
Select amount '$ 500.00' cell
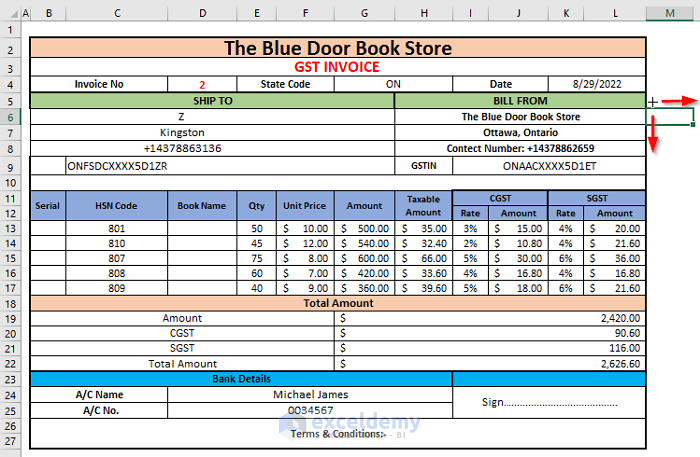(364, 228)
